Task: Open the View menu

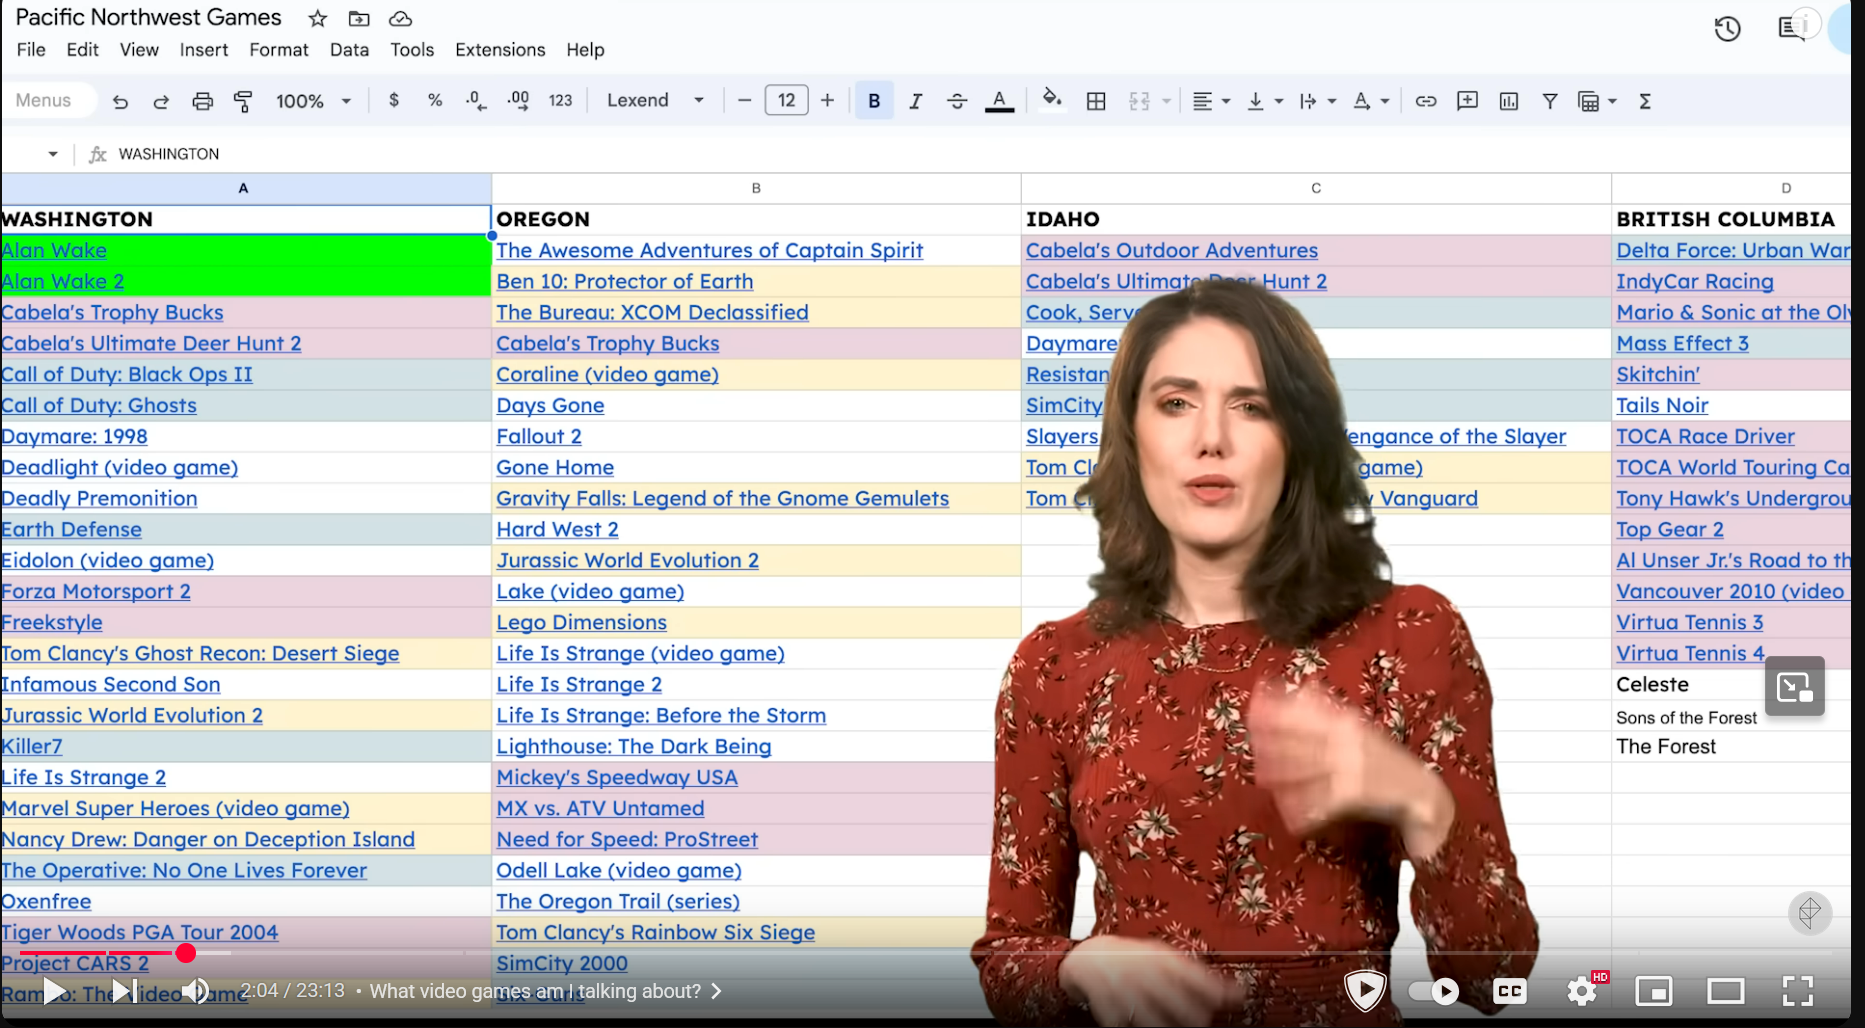Action: pos(139,50)
